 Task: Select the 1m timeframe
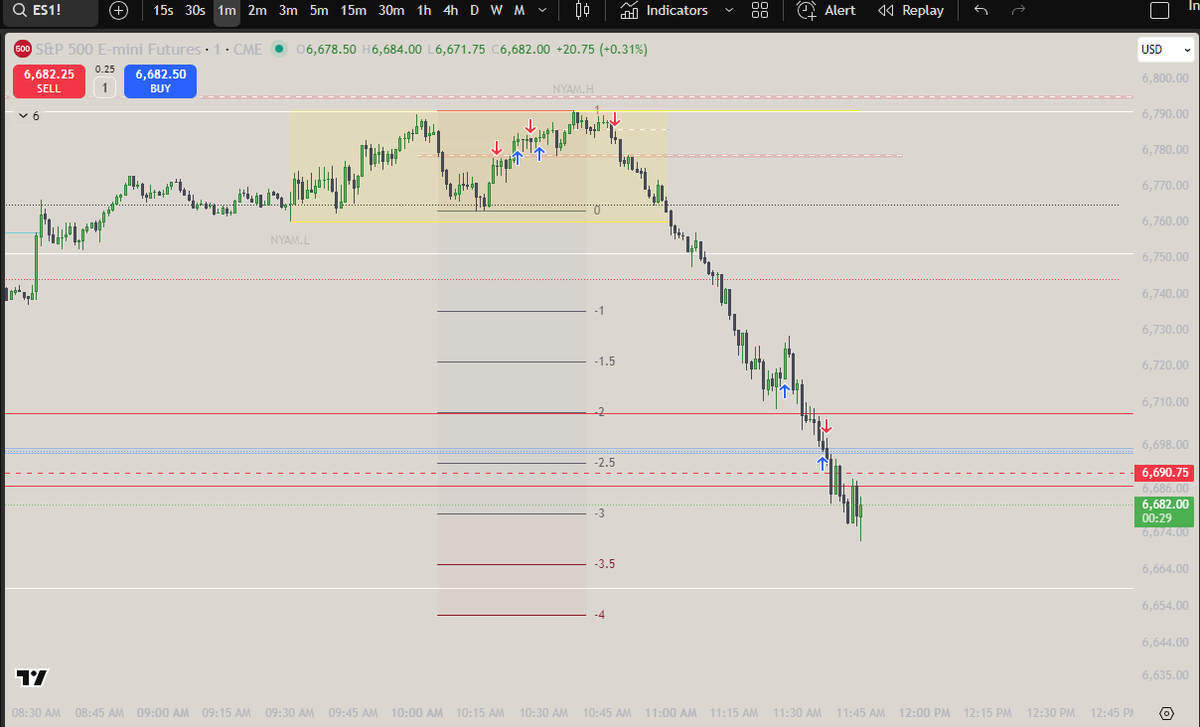pos(227,11)
